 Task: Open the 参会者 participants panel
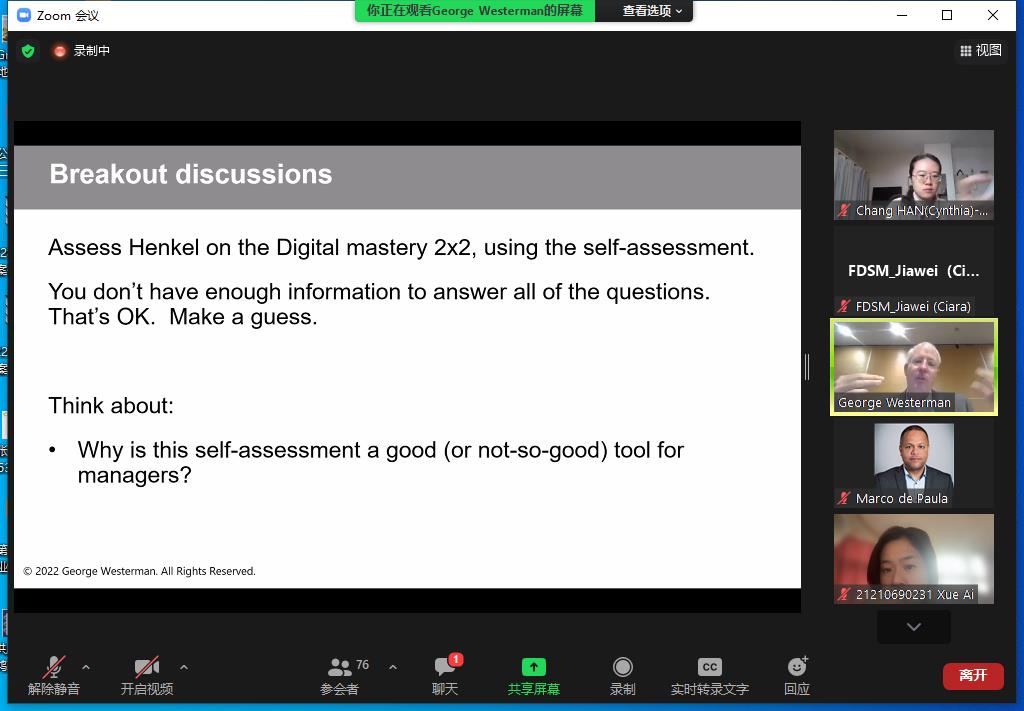[340, 676]
